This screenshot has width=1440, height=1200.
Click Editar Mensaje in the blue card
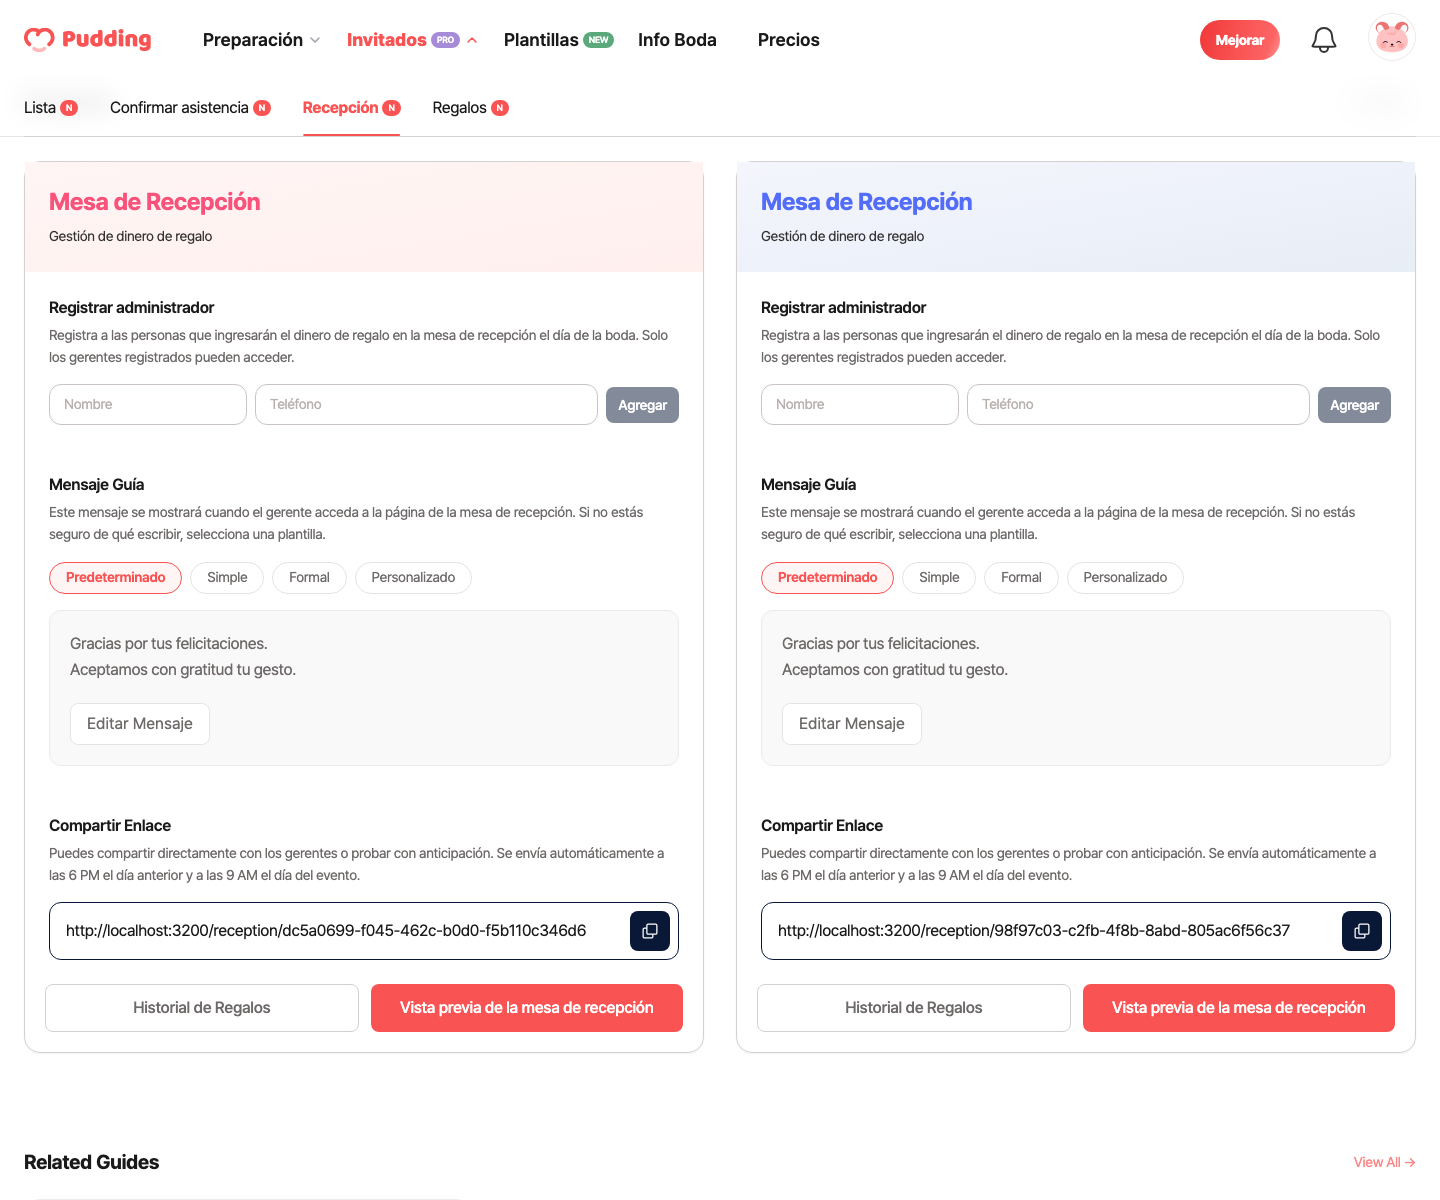tap(852, 724)
